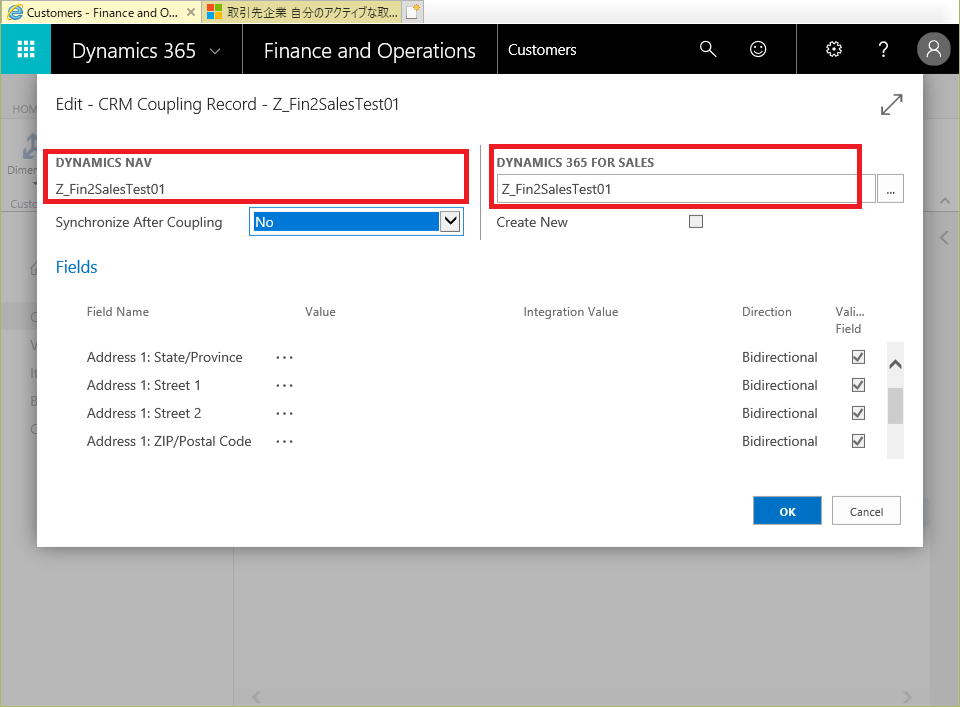Click the Customers breadcrumb in header

point(542,50)
